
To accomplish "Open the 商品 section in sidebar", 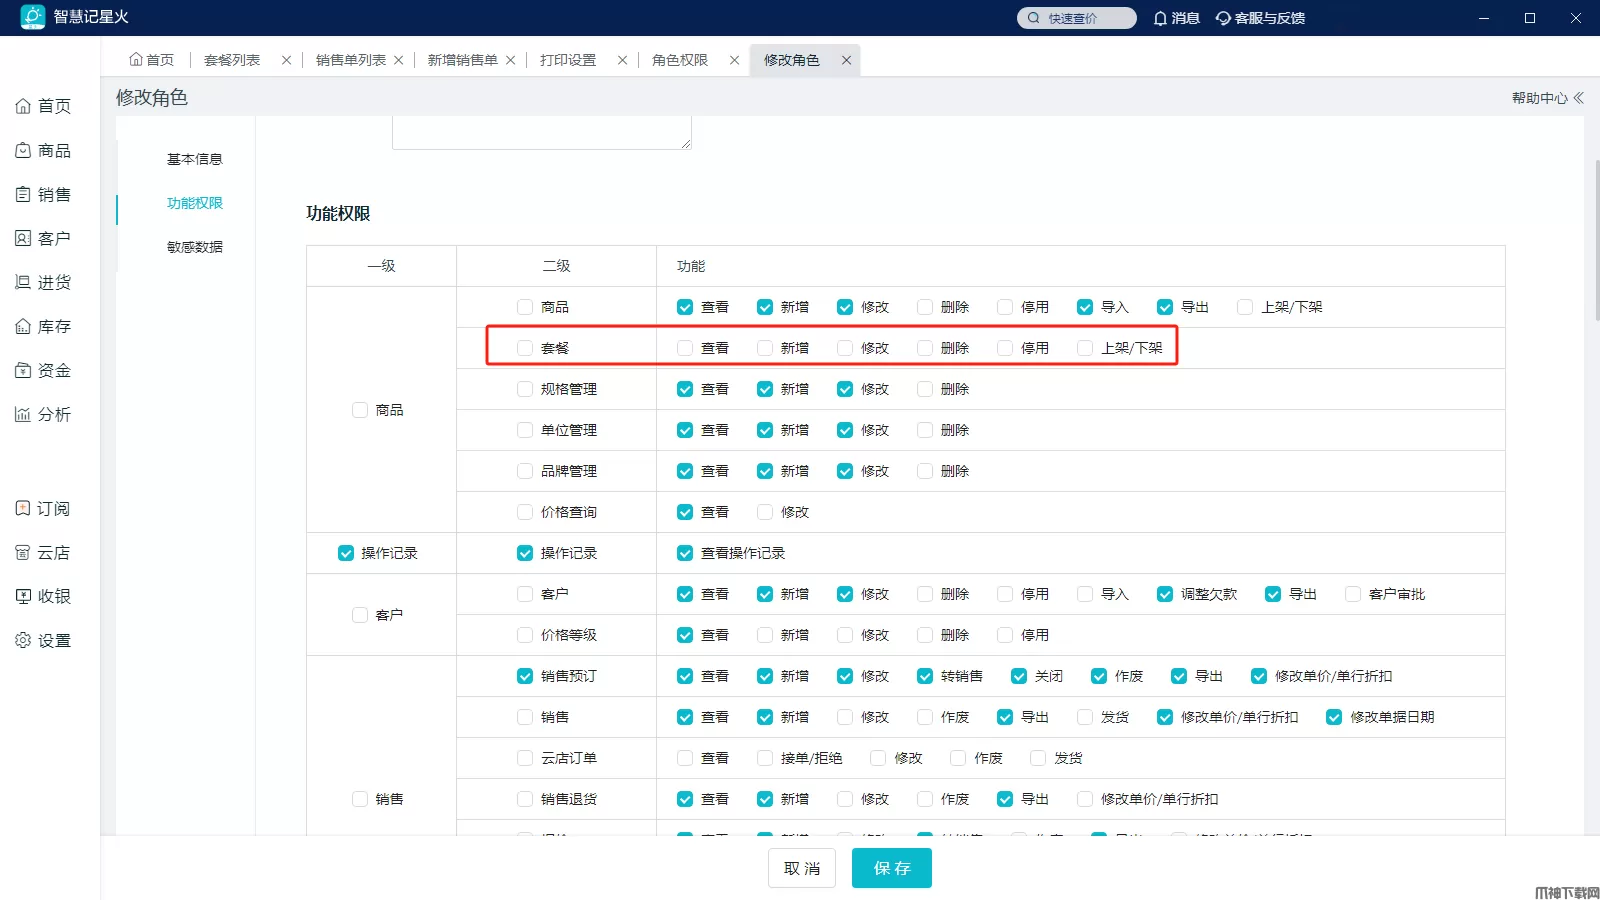I will pyautogui.click(x=43, y=150).
